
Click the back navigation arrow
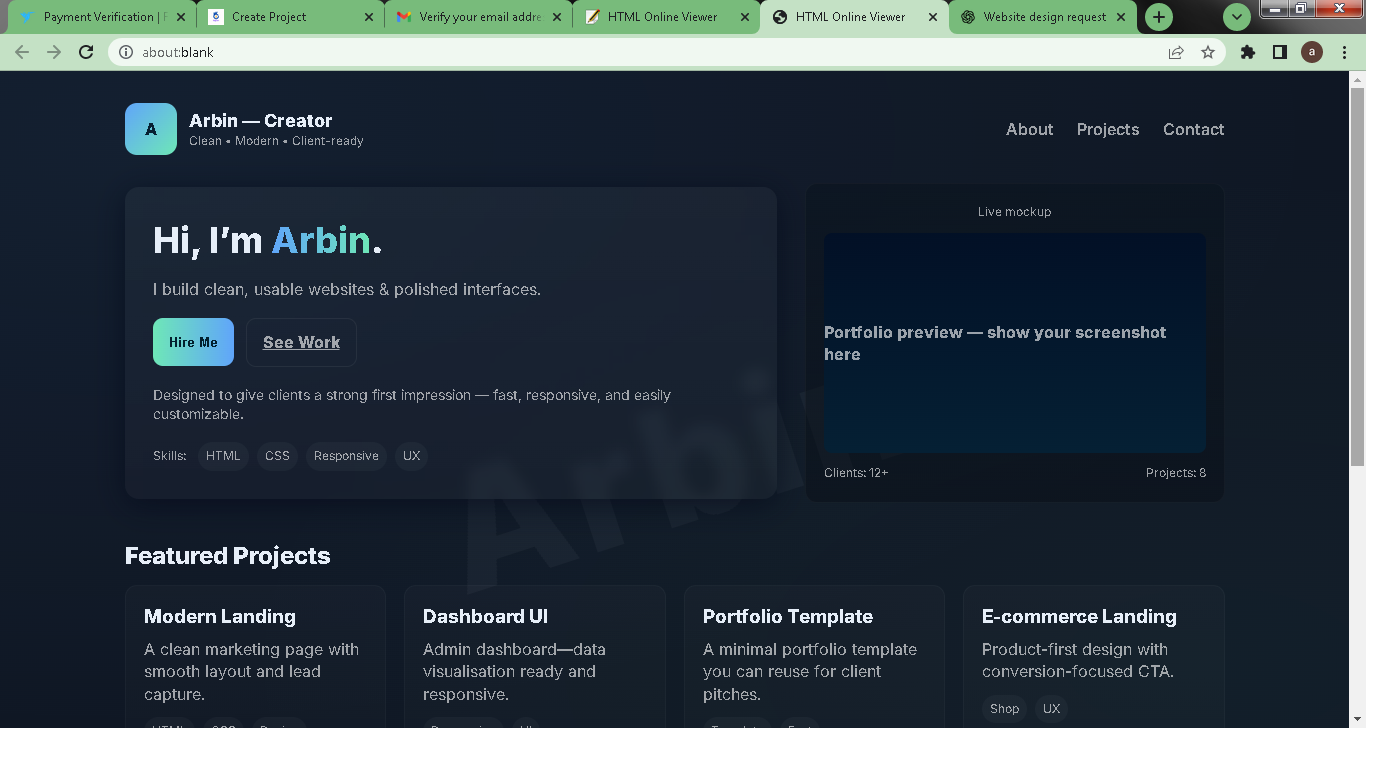coord(21,52)
